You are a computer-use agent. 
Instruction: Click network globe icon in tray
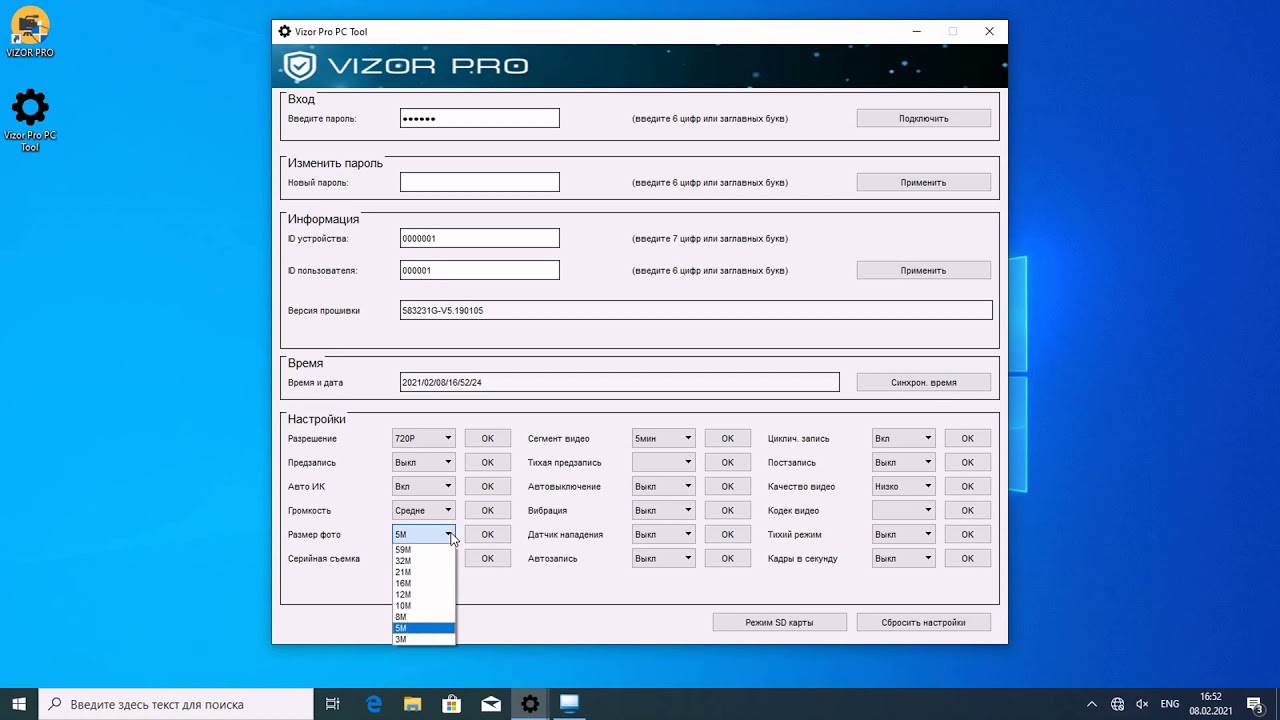1118,704
